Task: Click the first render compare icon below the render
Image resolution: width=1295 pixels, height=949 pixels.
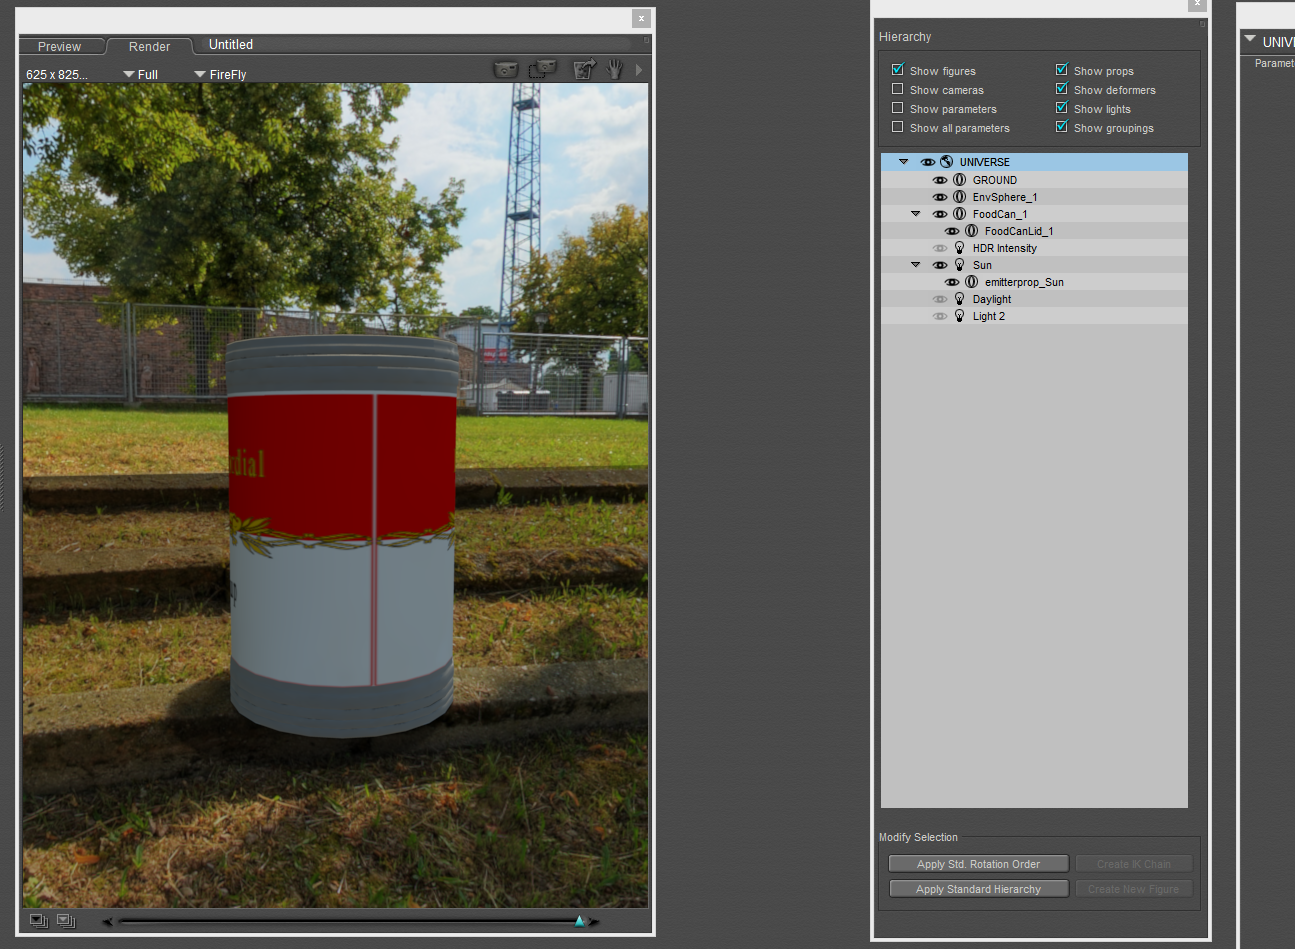Action: point(39,921)
